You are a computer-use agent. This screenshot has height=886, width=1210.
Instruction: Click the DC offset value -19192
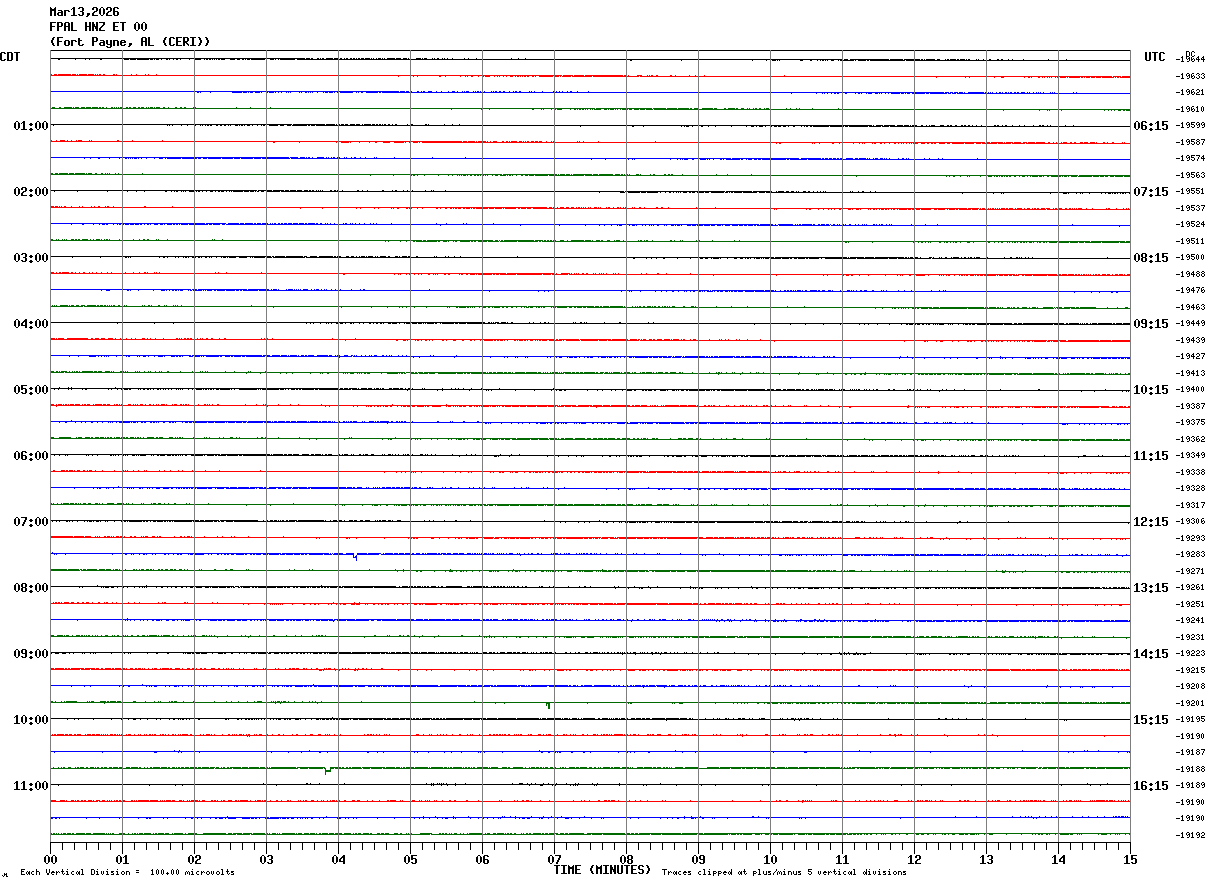coord(1191,835)
